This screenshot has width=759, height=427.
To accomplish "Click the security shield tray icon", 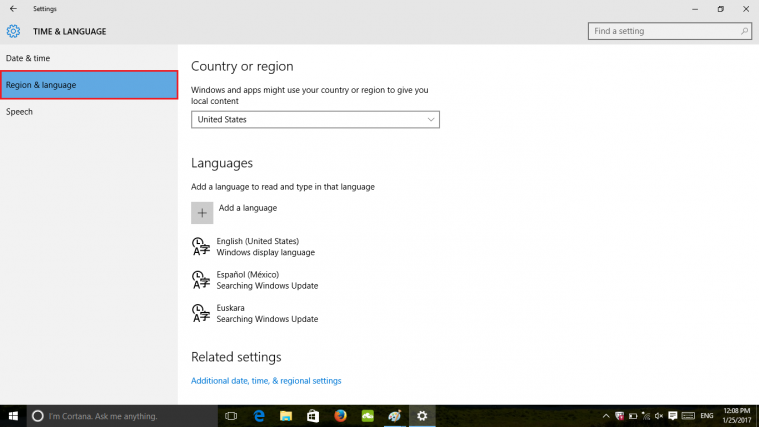I will click(619, 416).
